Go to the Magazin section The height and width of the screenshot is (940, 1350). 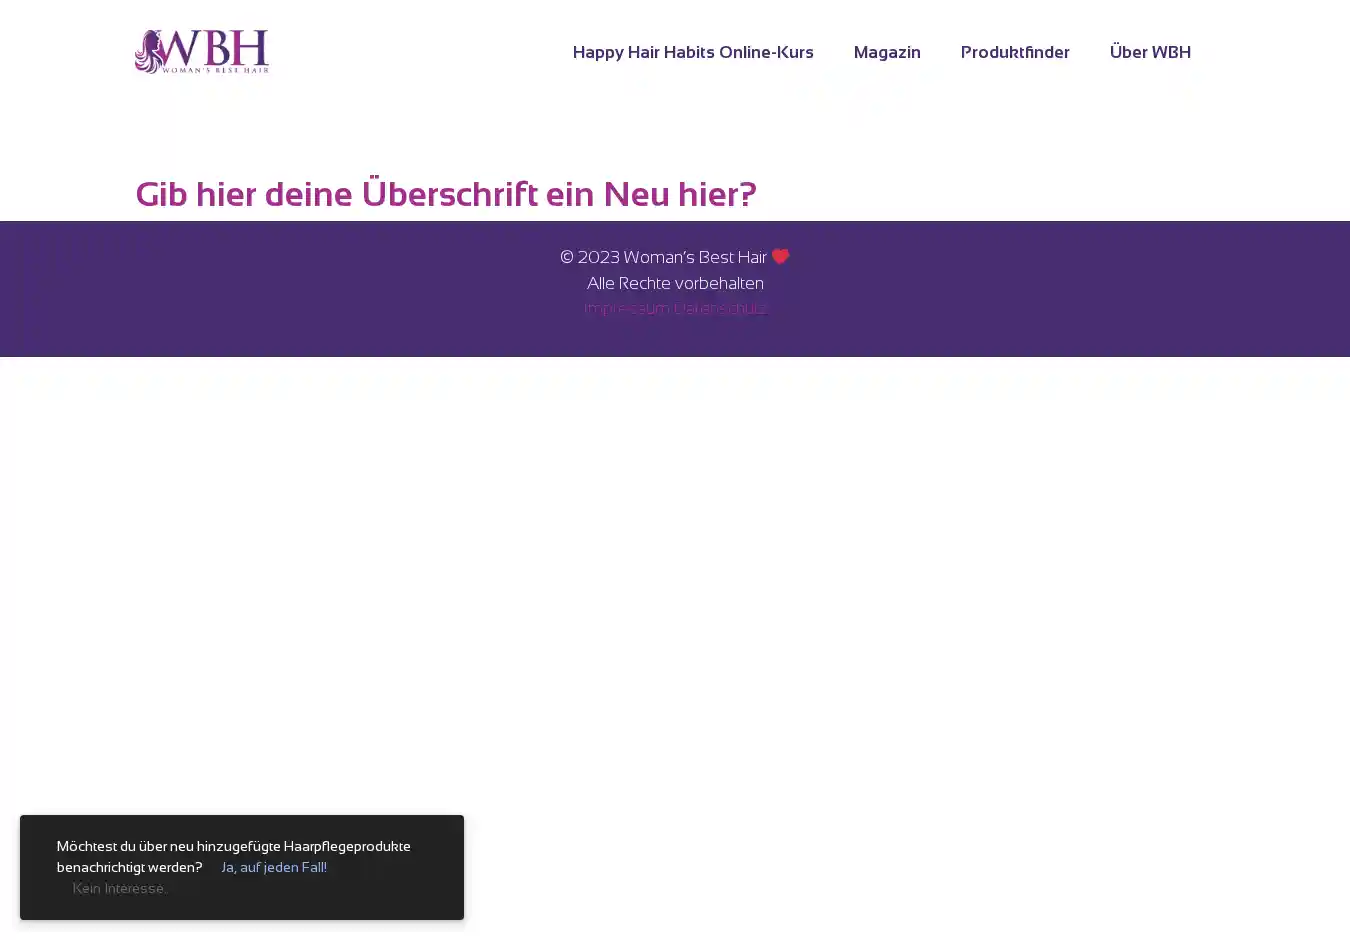[x=886, y=52]
